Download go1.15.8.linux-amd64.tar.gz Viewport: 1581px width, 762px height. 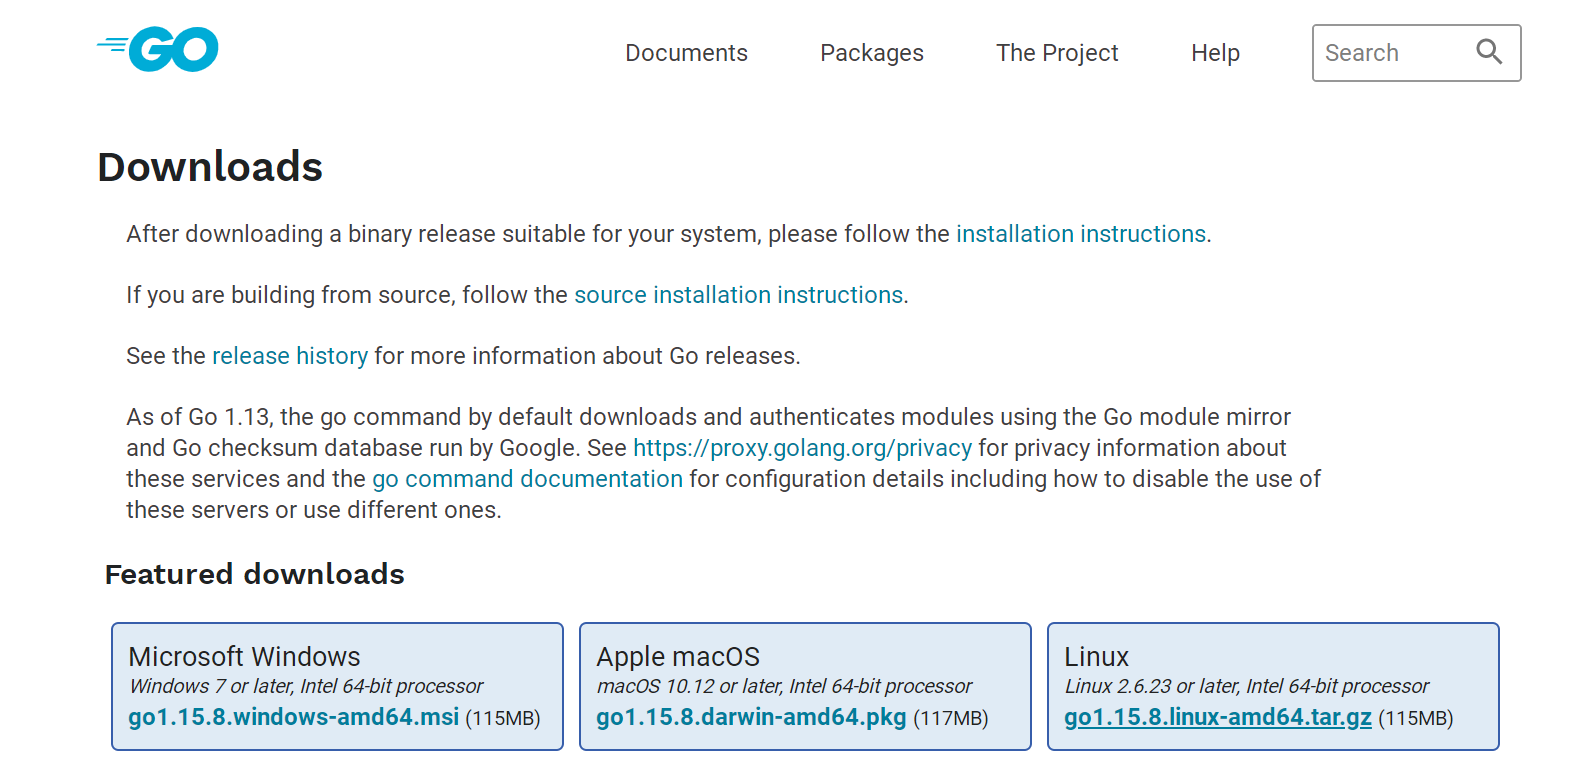pyautogui.click(x=1217, y=717)
